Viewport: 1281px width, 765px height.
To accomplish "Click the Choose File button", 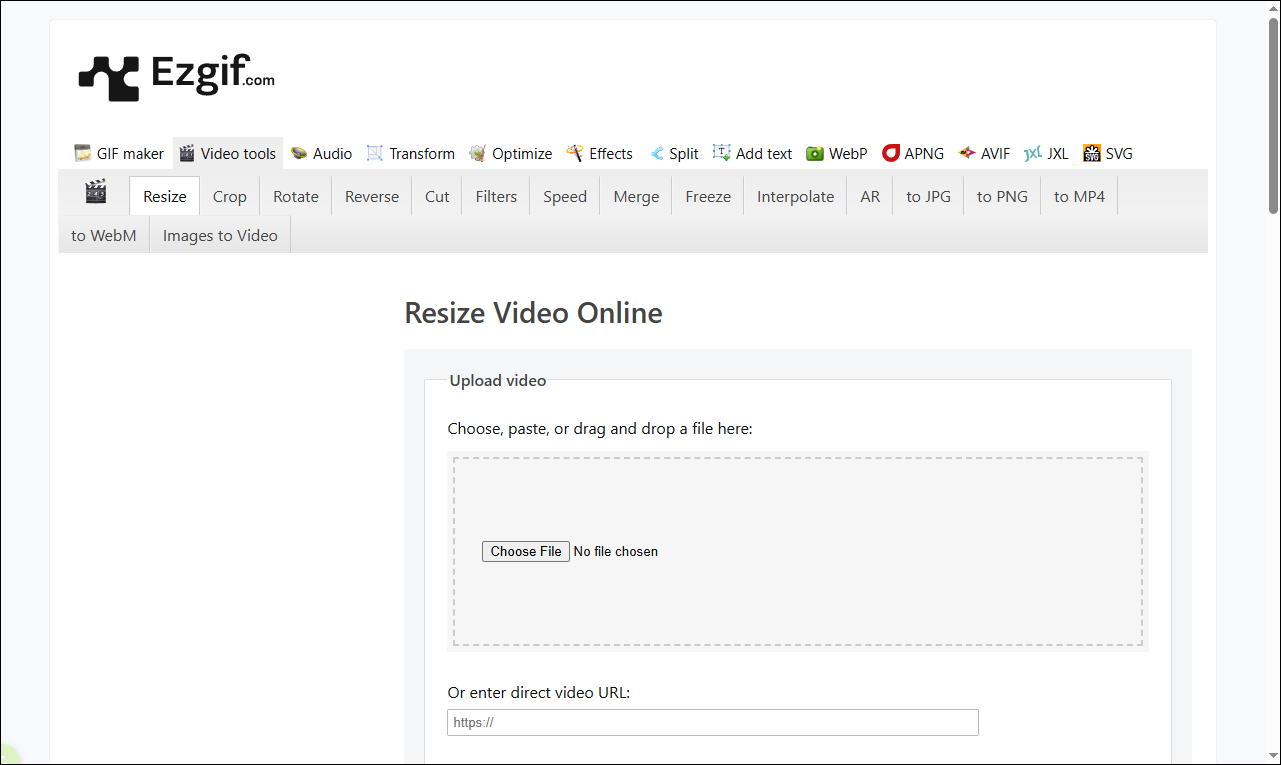I will (525, 551).
